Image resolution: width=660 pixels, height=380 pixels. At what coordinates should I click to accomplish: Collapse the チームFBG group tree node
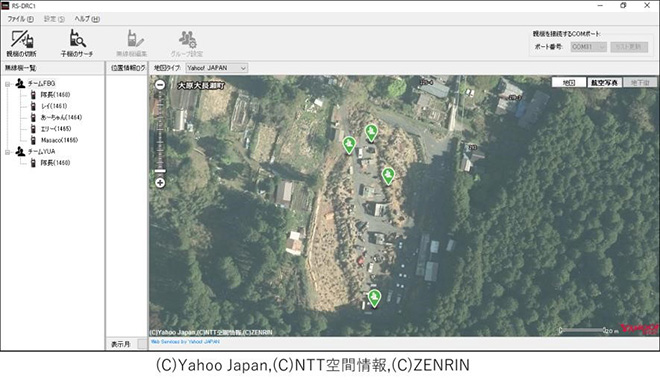tap(7, 84)
